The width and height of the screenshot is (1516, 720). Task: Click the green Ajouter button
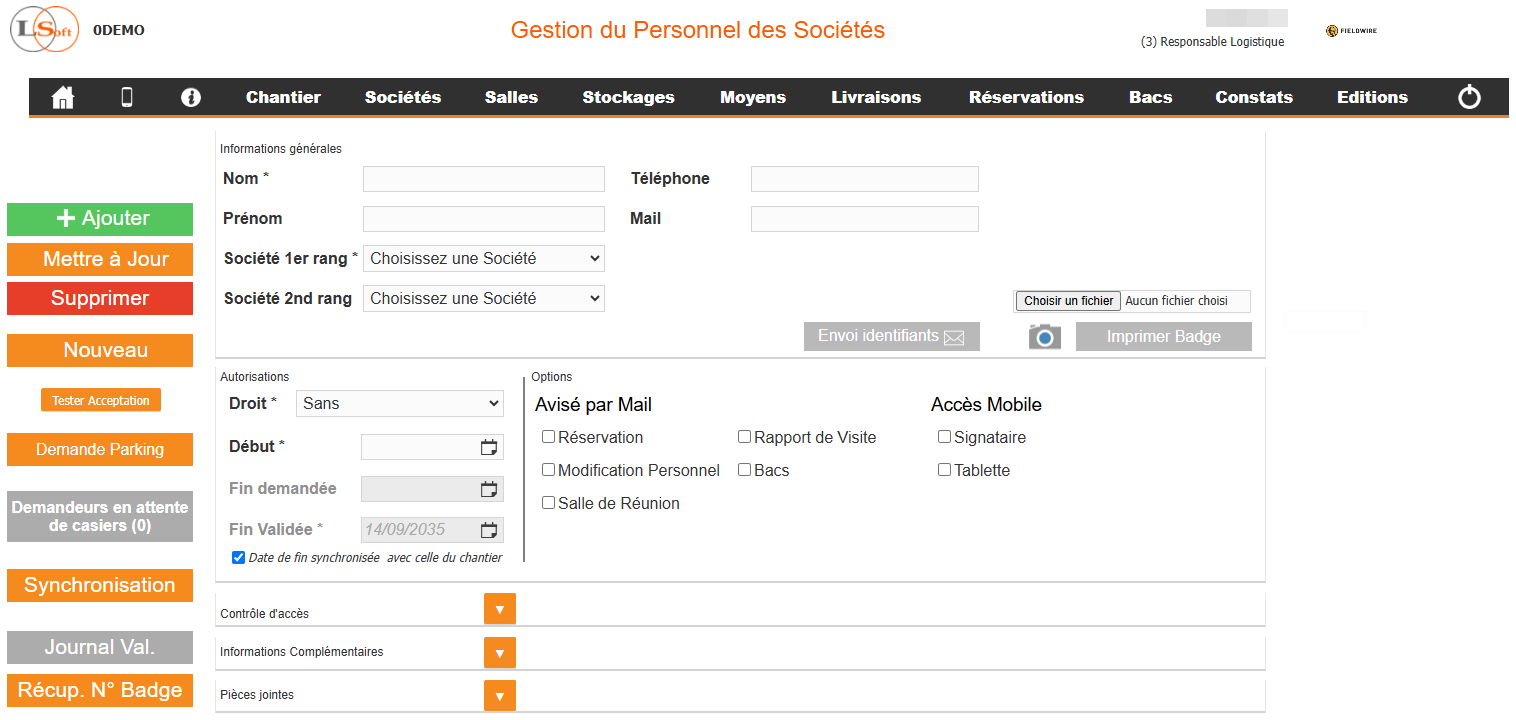[100, 219]
